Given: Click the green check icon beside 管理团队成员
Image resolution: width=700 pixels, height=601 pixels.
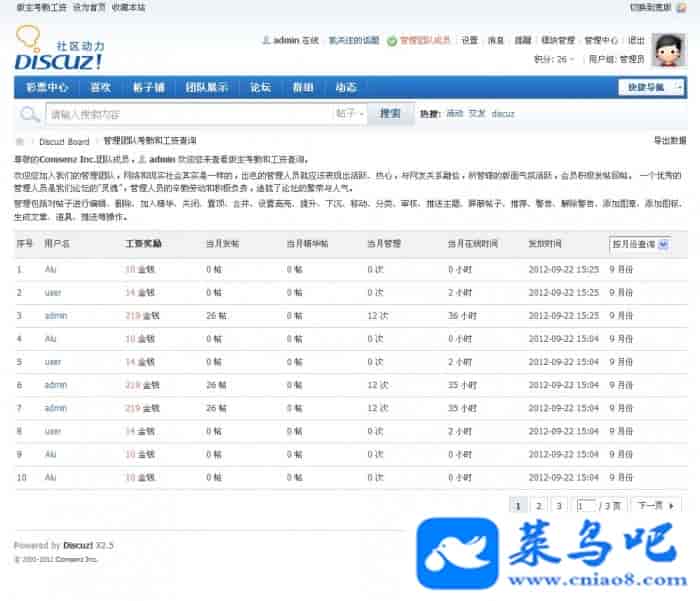Looking at the screenshot, I should (392, 41).
